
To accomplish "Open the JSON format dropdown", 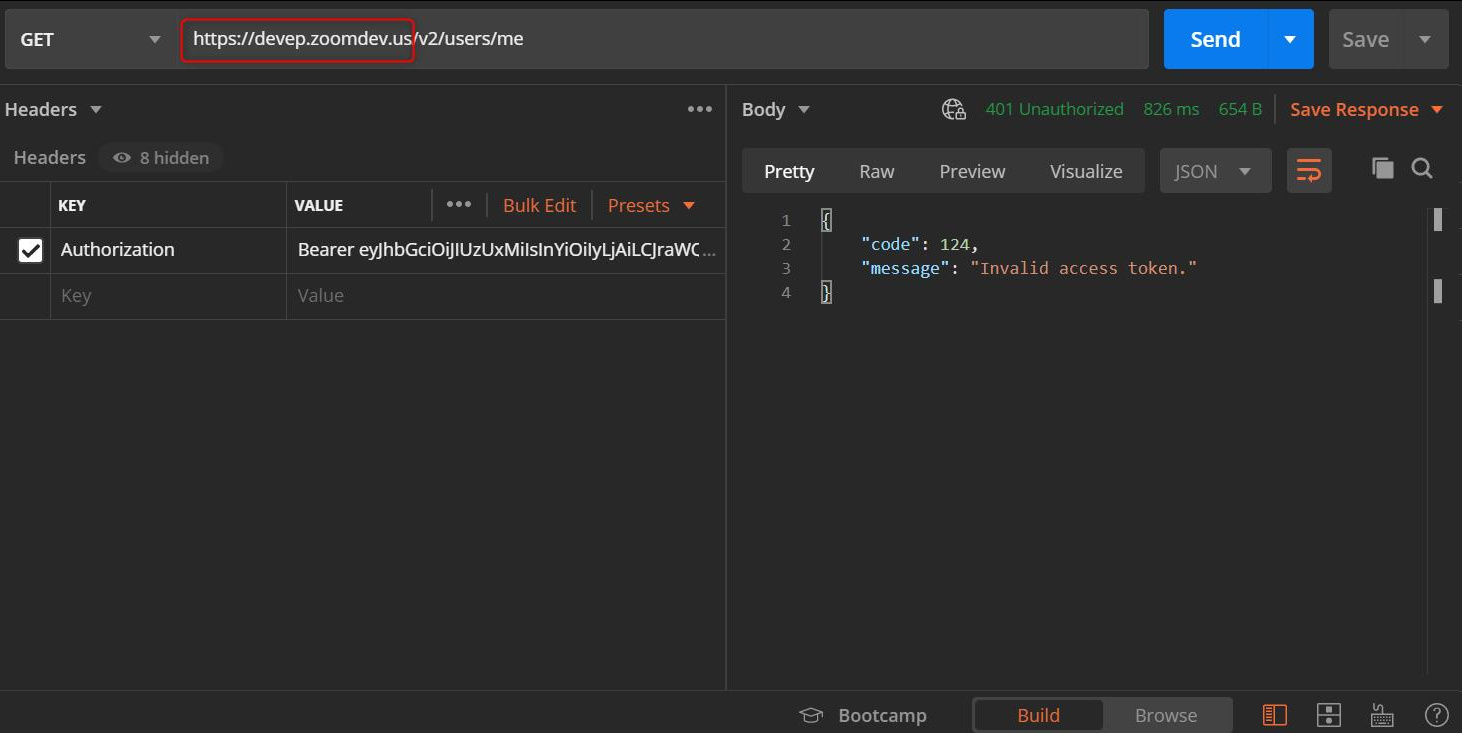I will click(x=1215, y=171).
